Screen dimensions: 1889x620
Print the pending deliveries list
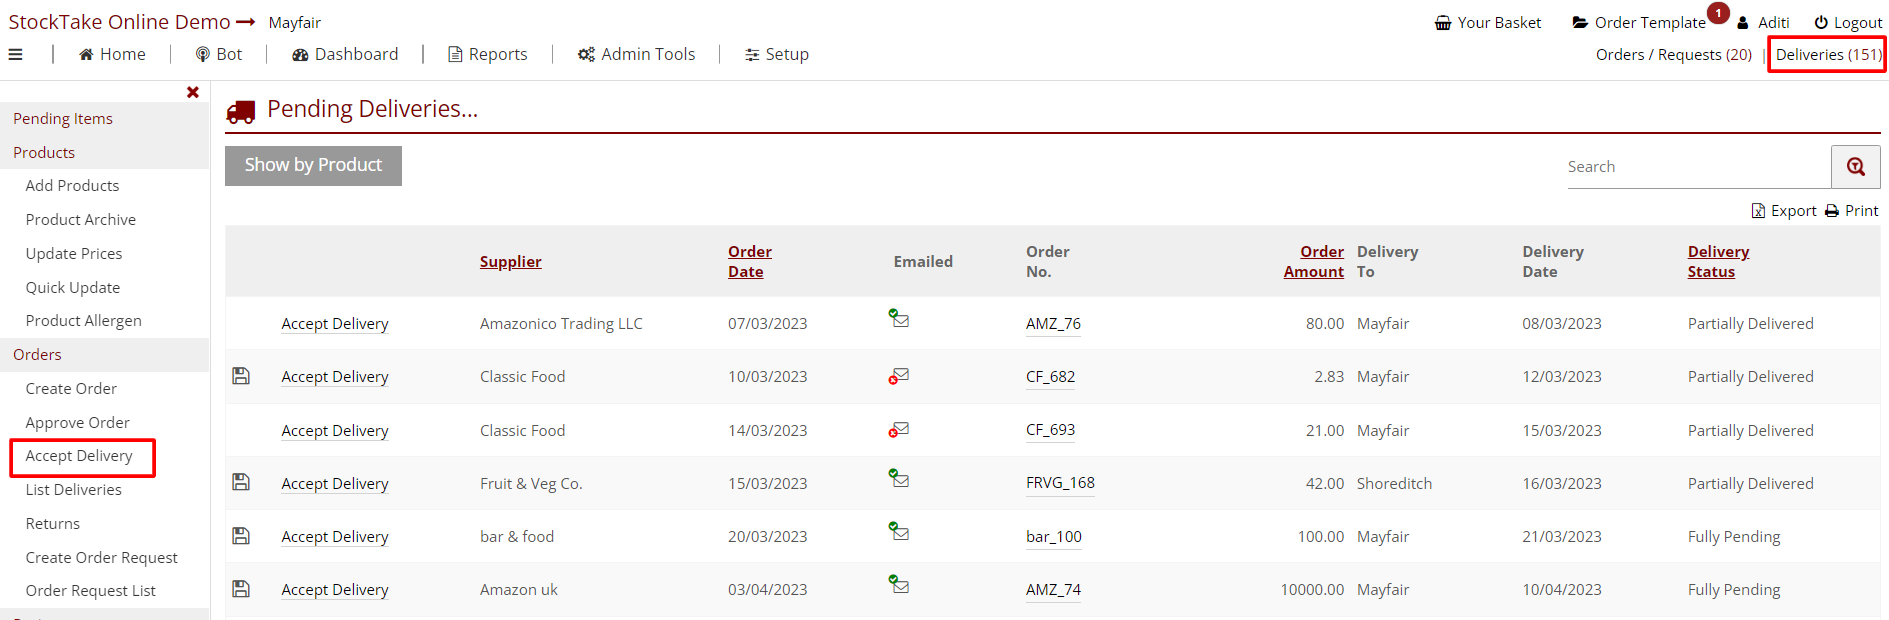1852,211
